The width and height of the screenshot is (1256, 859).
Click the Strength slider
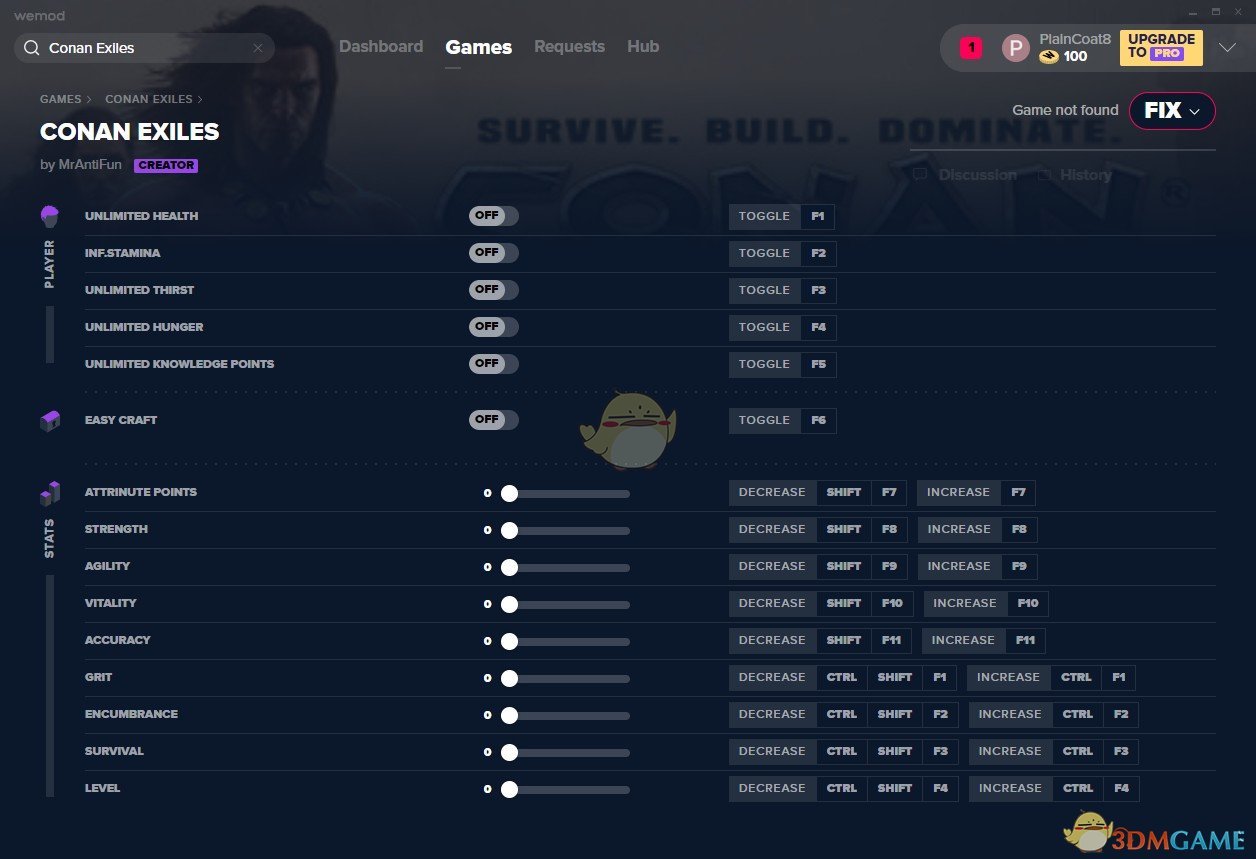point(565,530)
